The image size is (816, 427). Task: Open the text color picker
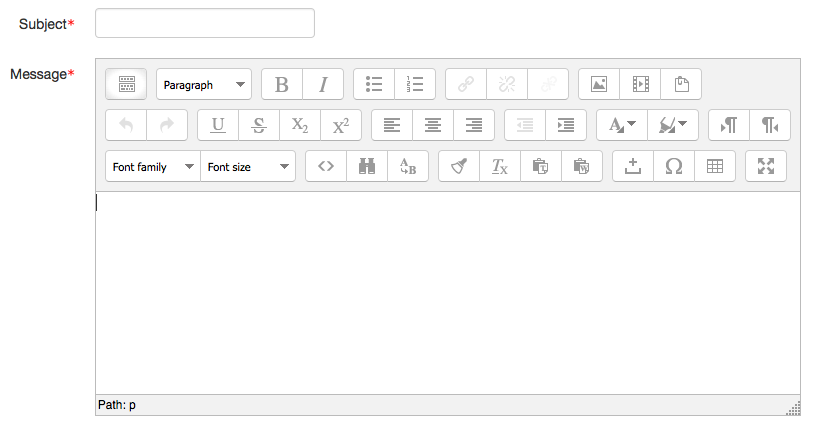pos(622,125)
